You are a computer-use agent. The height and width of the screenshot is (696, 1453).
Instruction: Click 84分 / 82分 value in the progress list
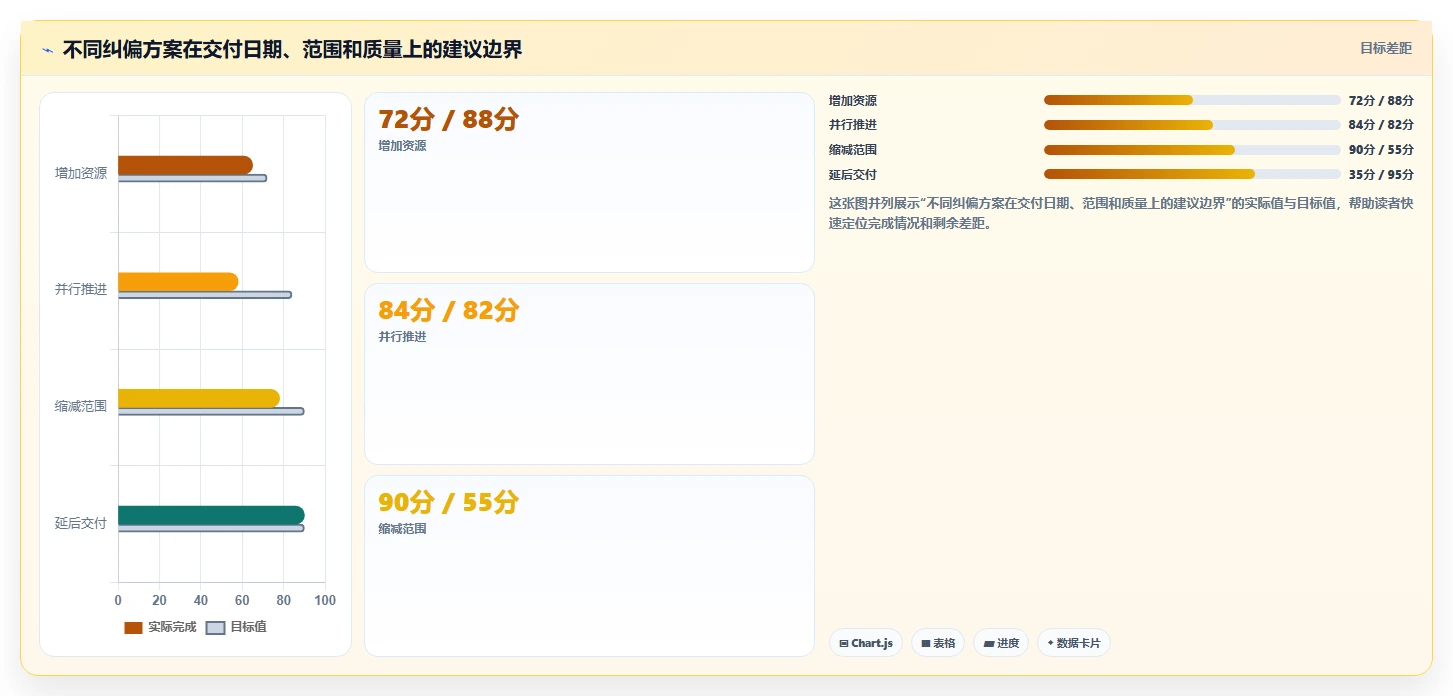click(1381, 125)
